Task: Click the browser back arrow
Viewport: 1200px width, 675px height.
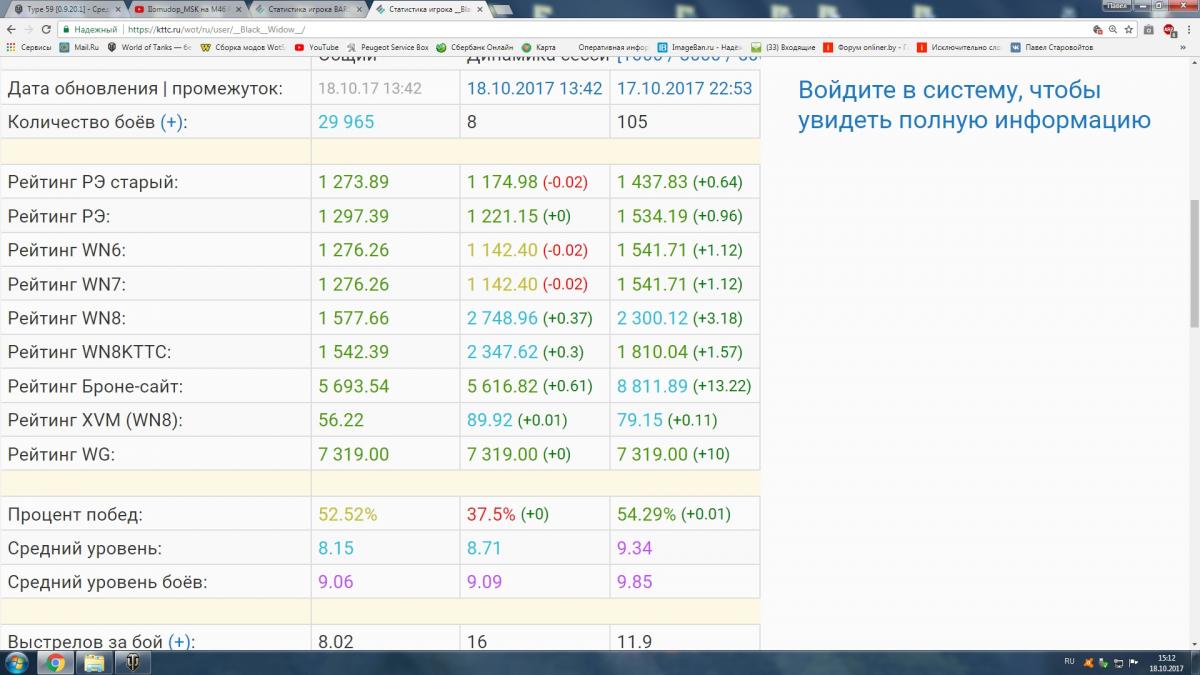Action: [x=10, y=30]
